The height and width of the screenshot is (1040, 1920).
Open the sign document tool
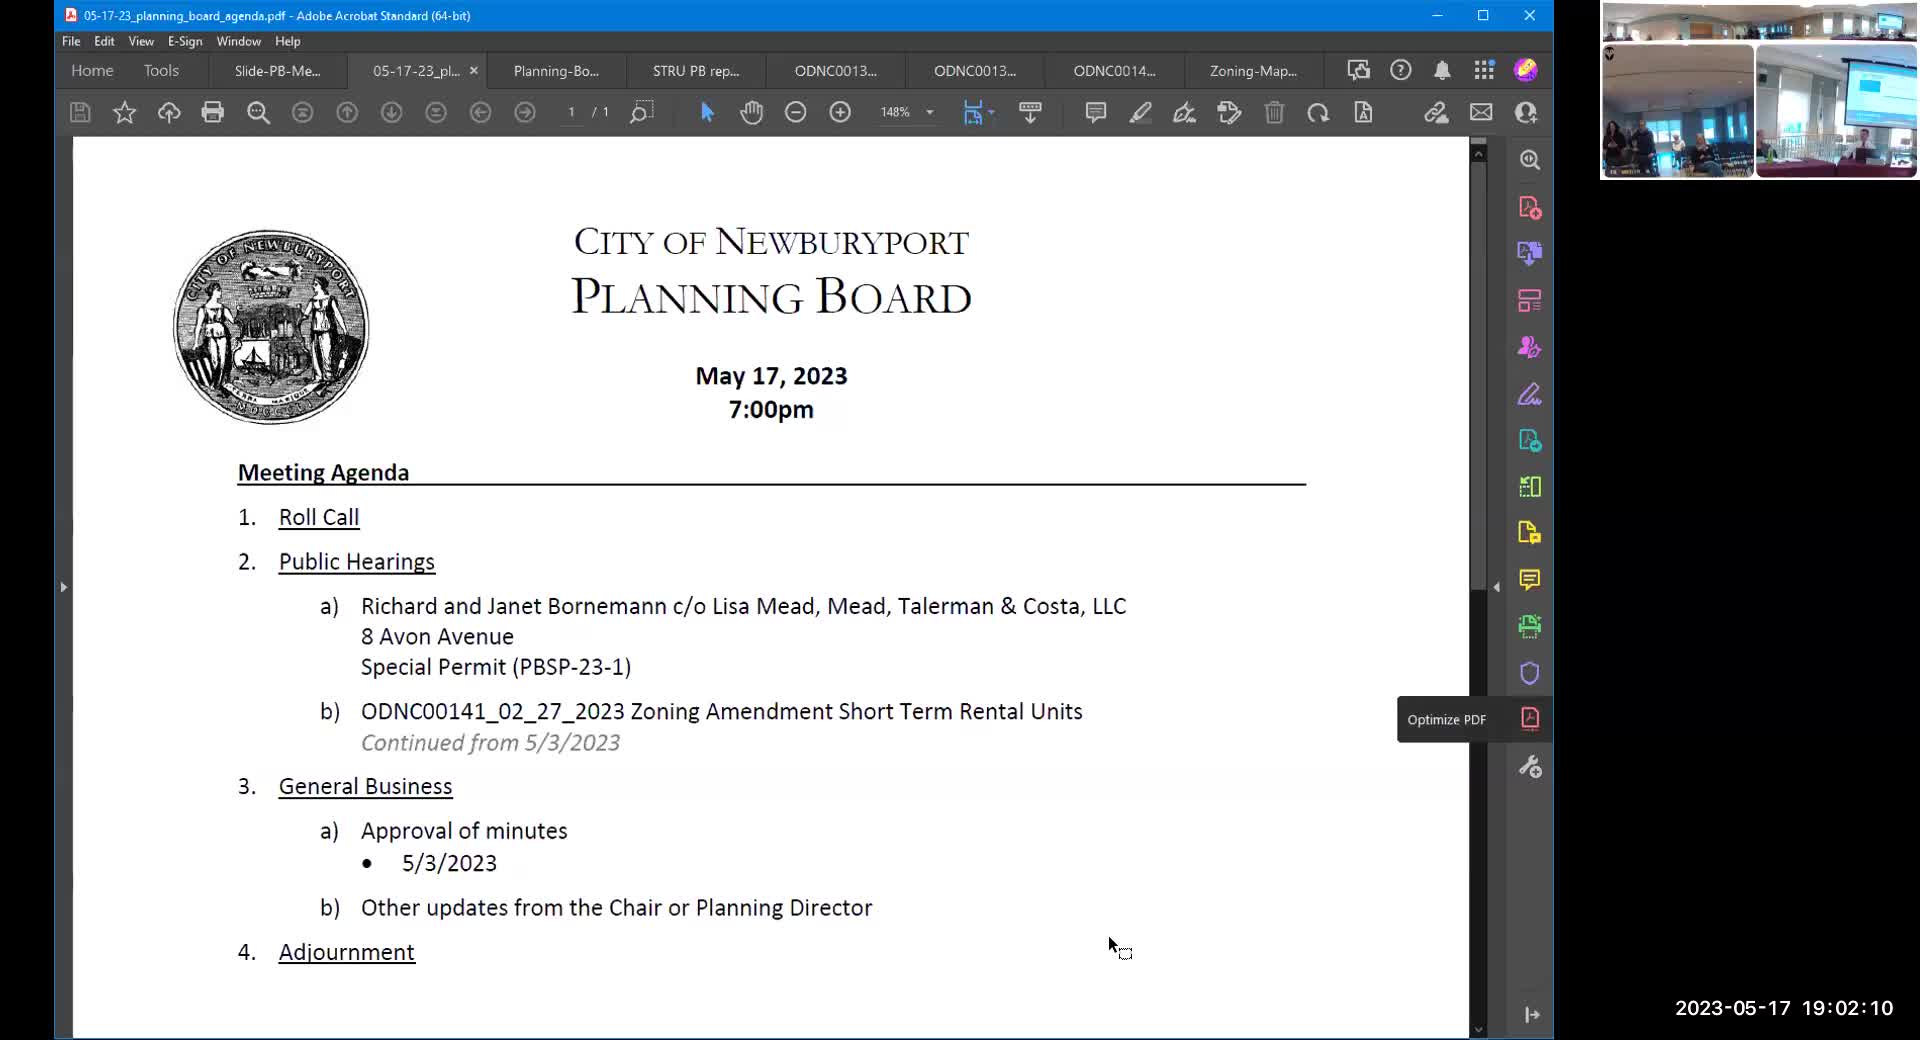1184,113
